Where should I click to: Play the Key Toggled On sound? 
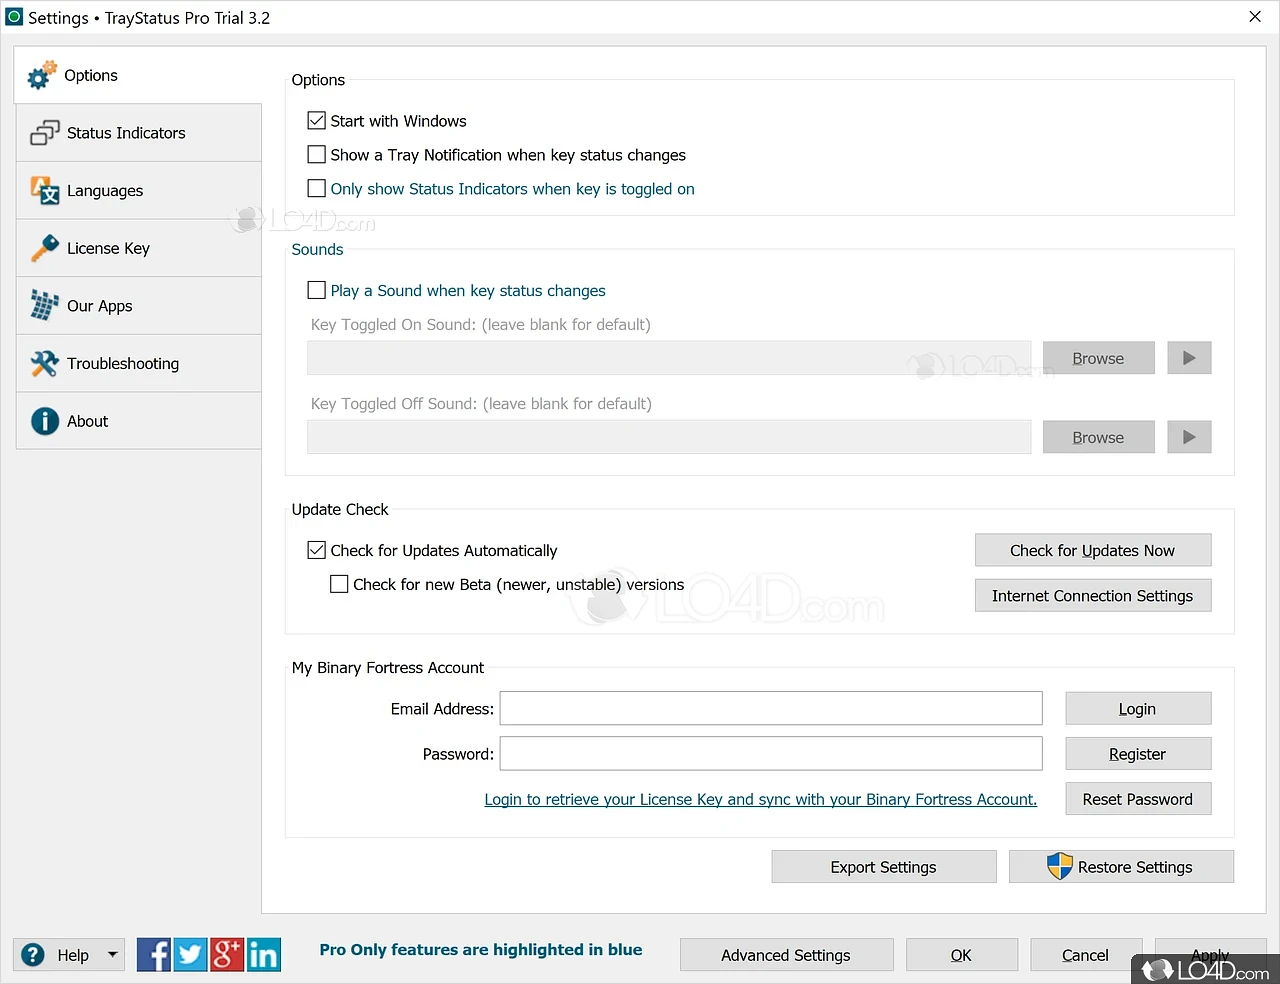pyautogui.click(x=1189, y=358)
